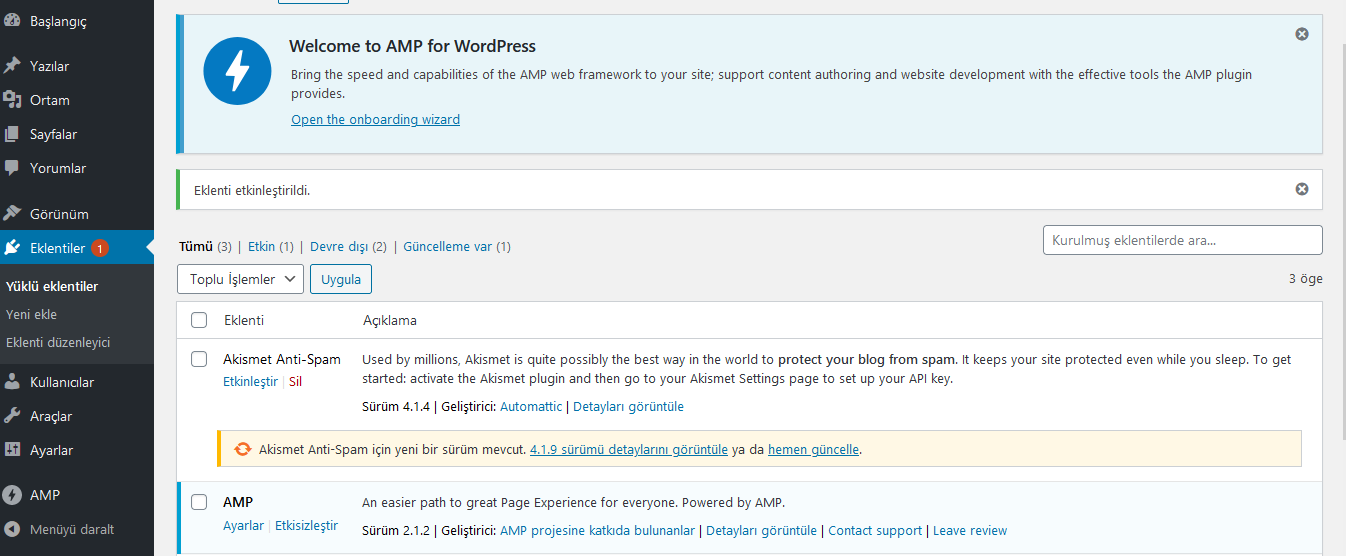Dismiss the AMP welcome notice
Image resolution: width=1346 pixels, height=556 pixels.
coord(1302,34)
